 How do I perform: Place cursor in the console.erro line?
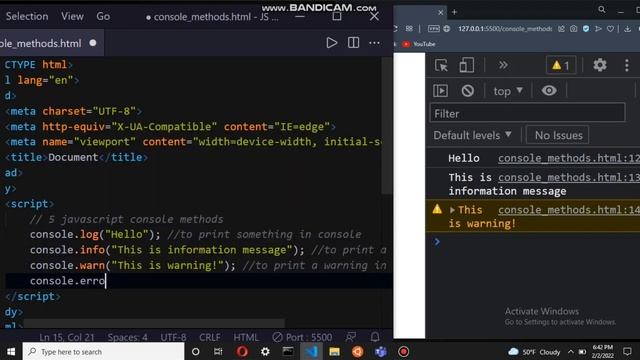click(x=68, y=281)
